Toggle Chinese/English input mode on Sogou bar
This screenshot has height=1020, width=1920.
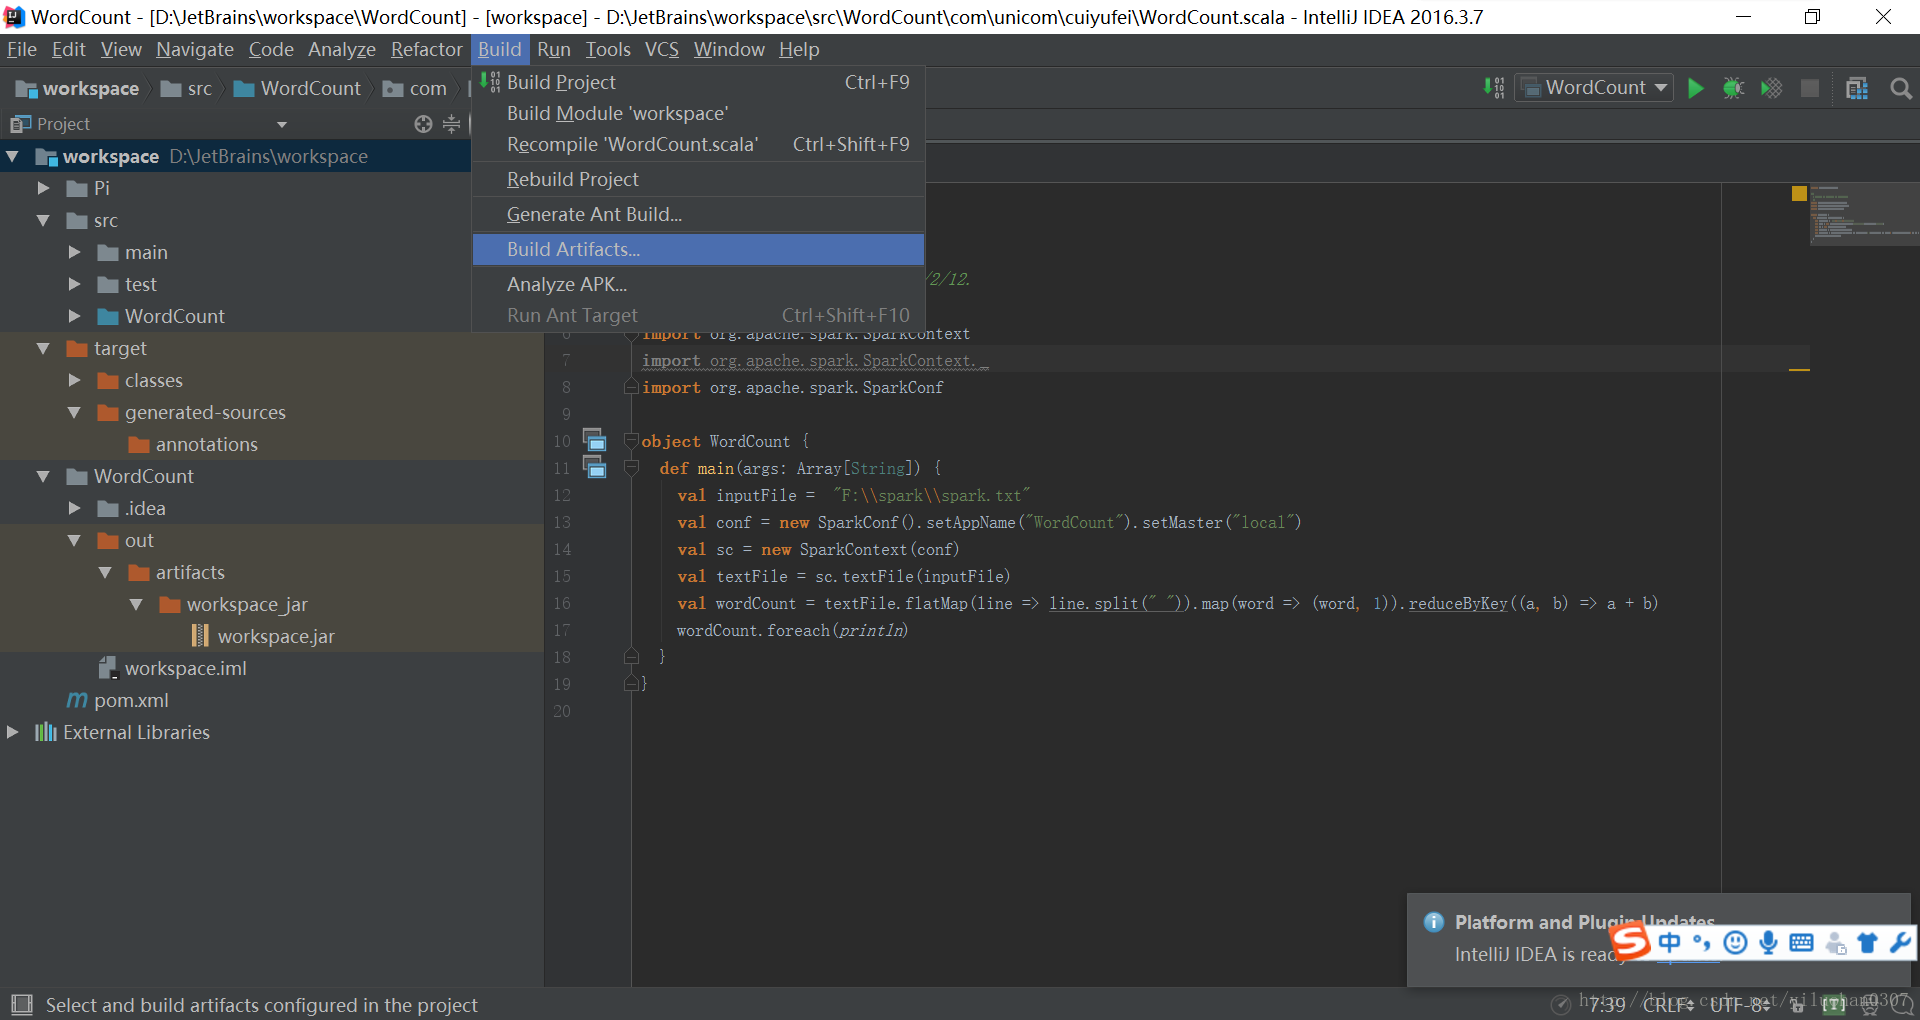1669,942
